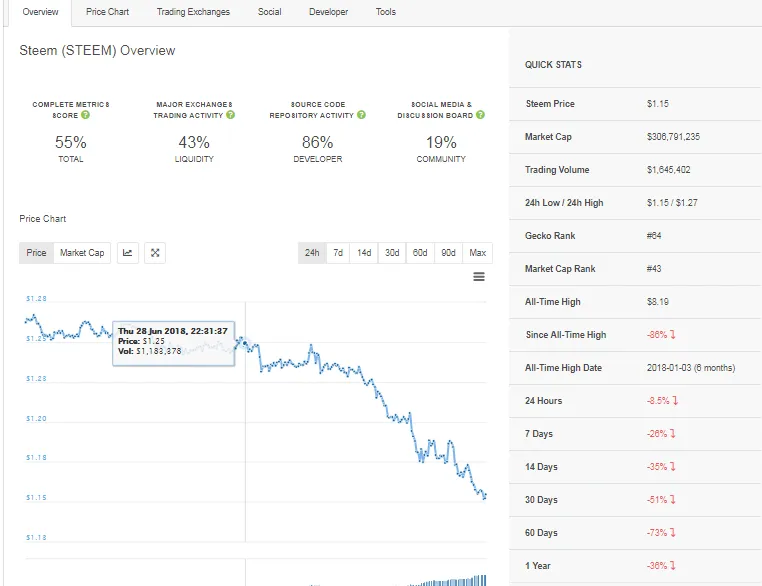Image resolution: width=762 pixels, height=586 pixels.
Task: Click the highlighted data point on price line
Action: 245,344
